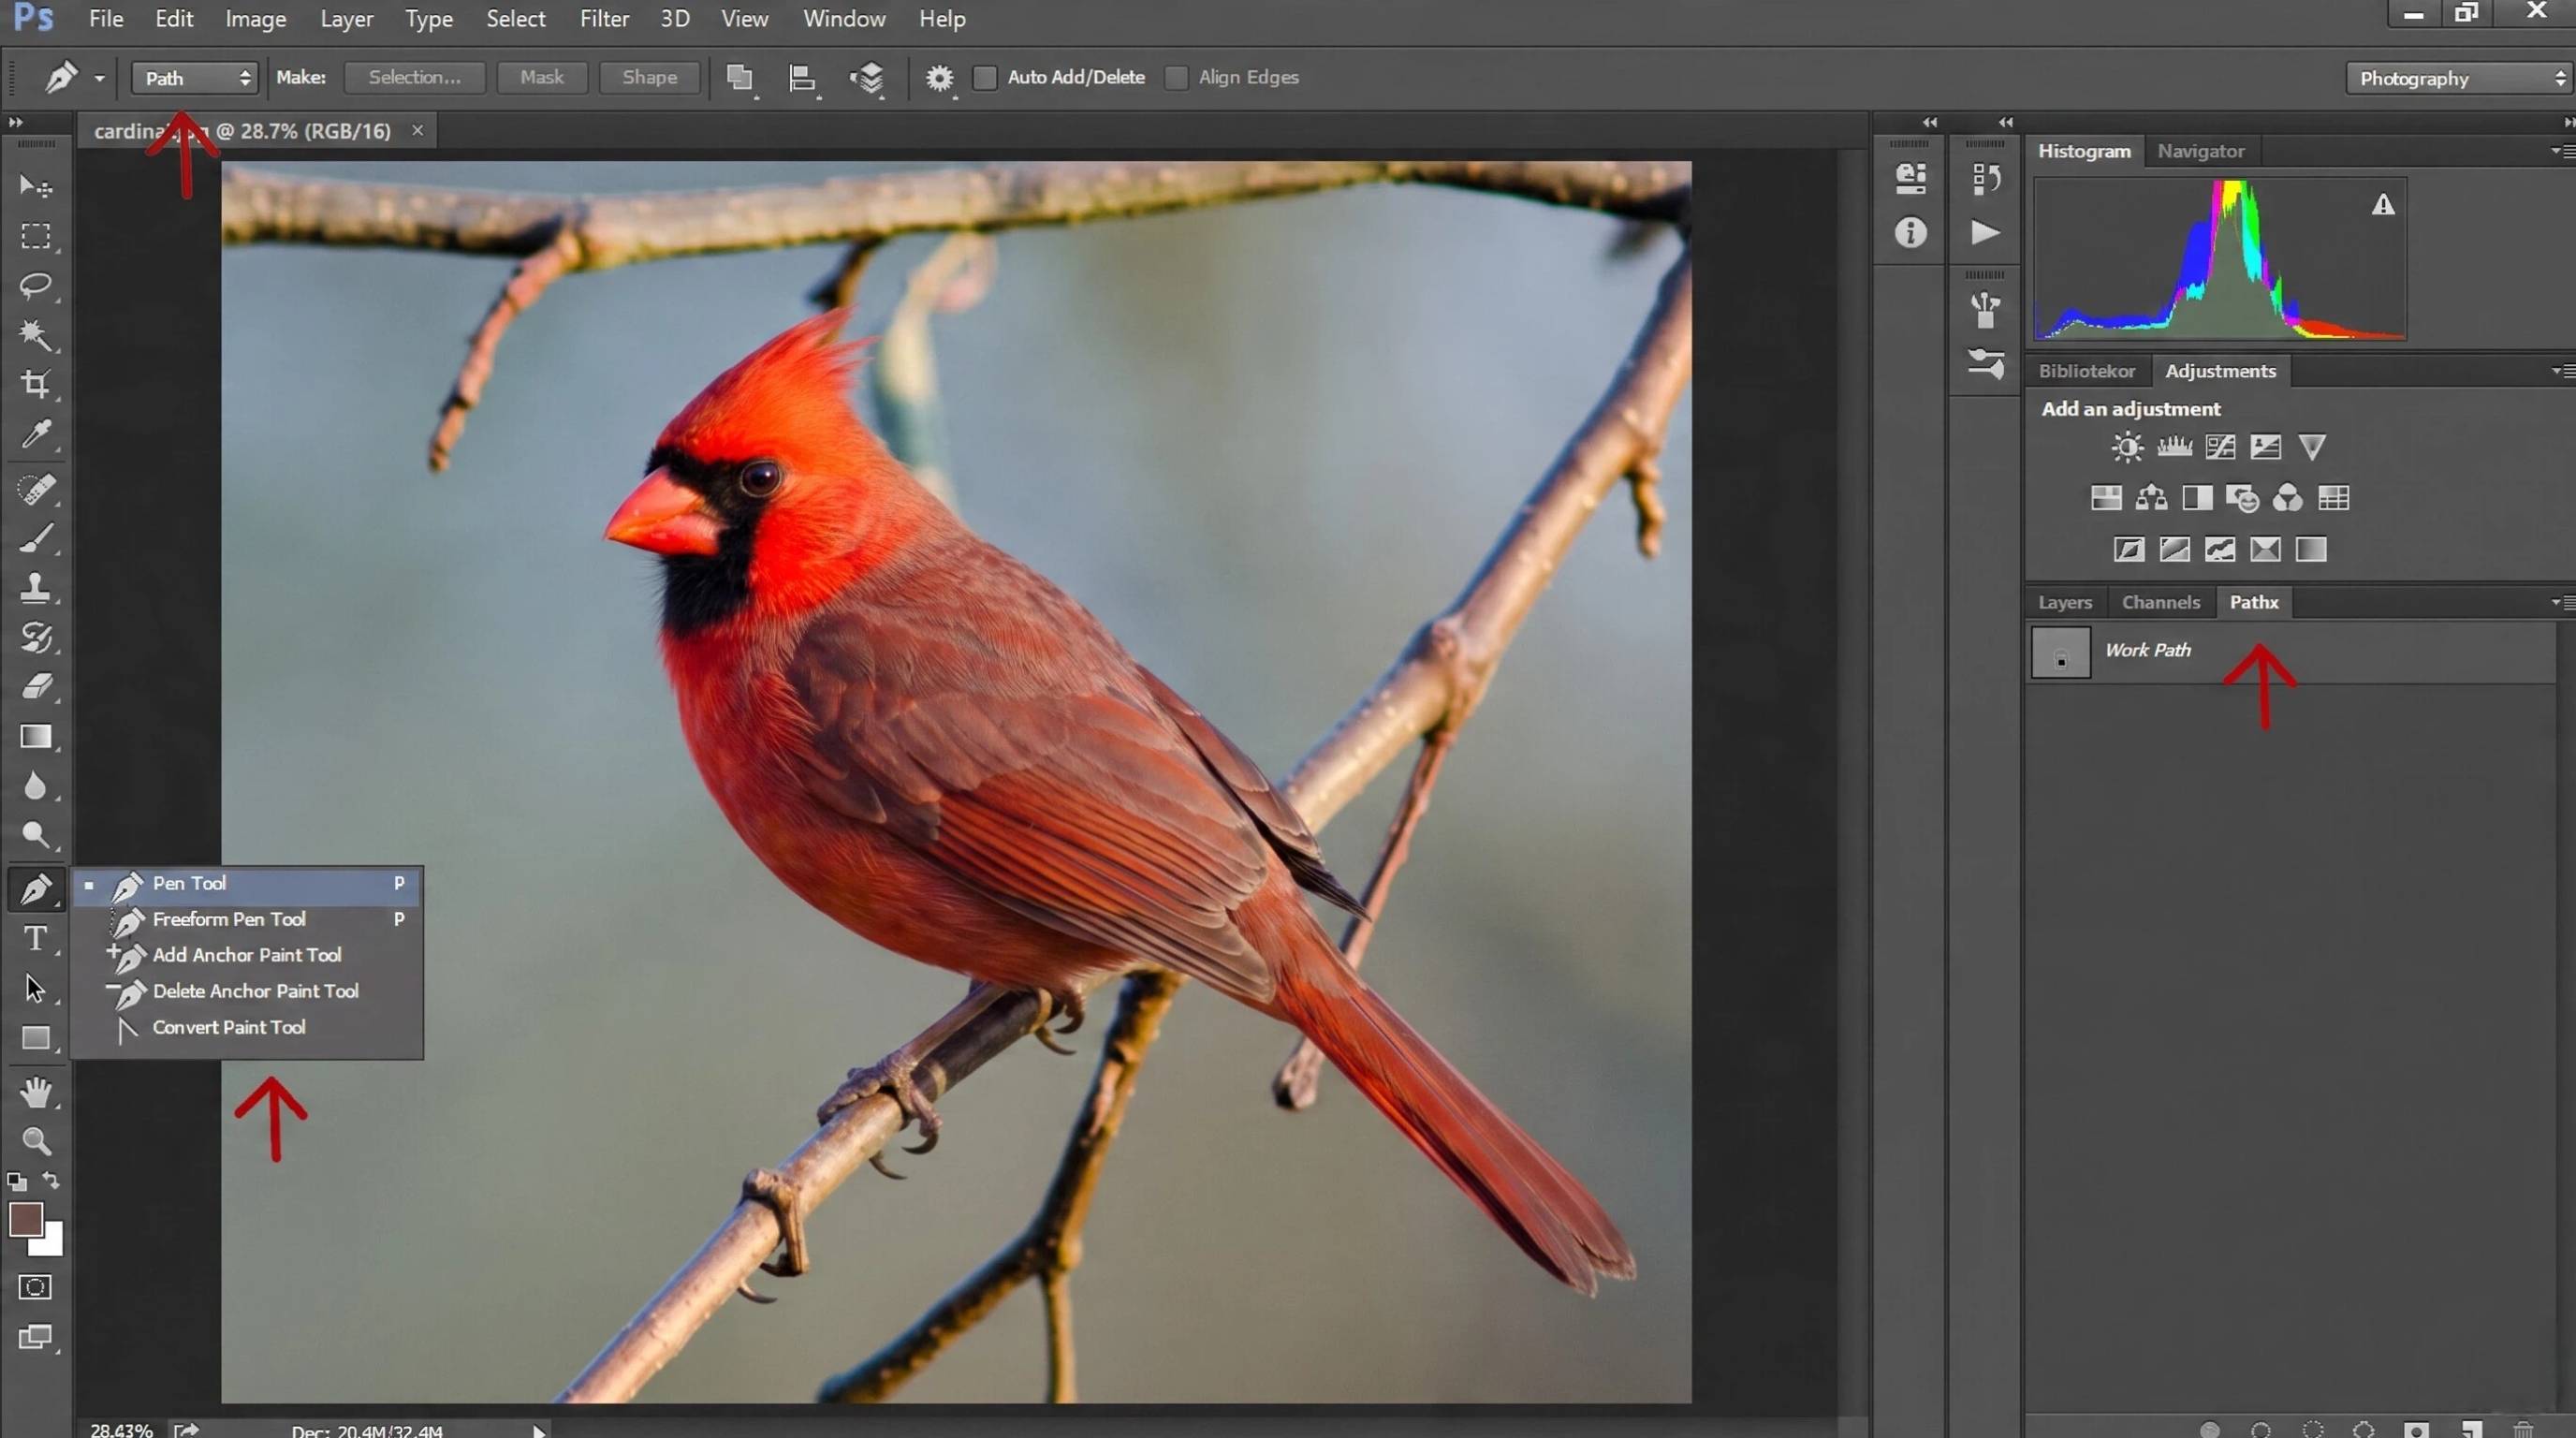The height and width of the screenshot is (1438, 2576).
Task: Activate the Hand tool
Action: pyautogui.click(x=36, y=1092)
